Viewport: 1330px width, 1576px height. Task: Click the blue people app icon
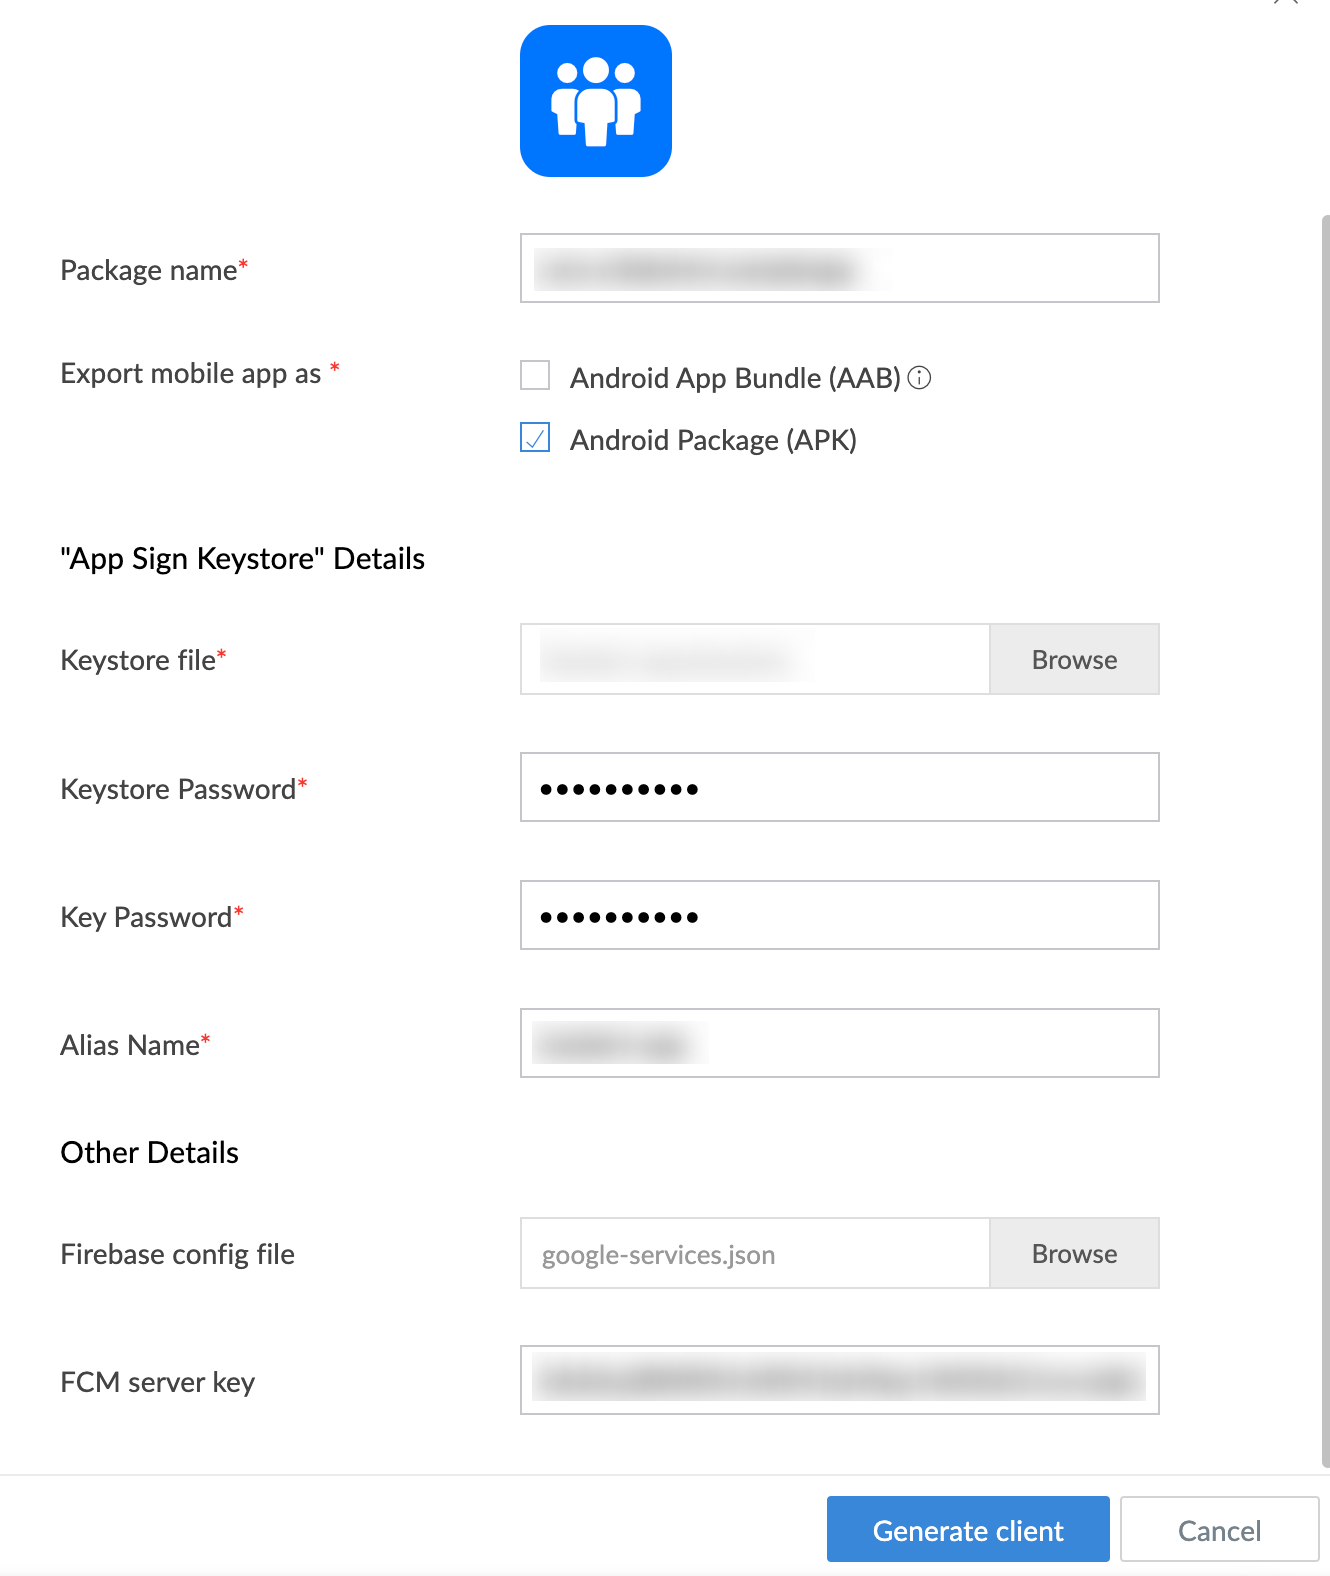coord(596,101)
